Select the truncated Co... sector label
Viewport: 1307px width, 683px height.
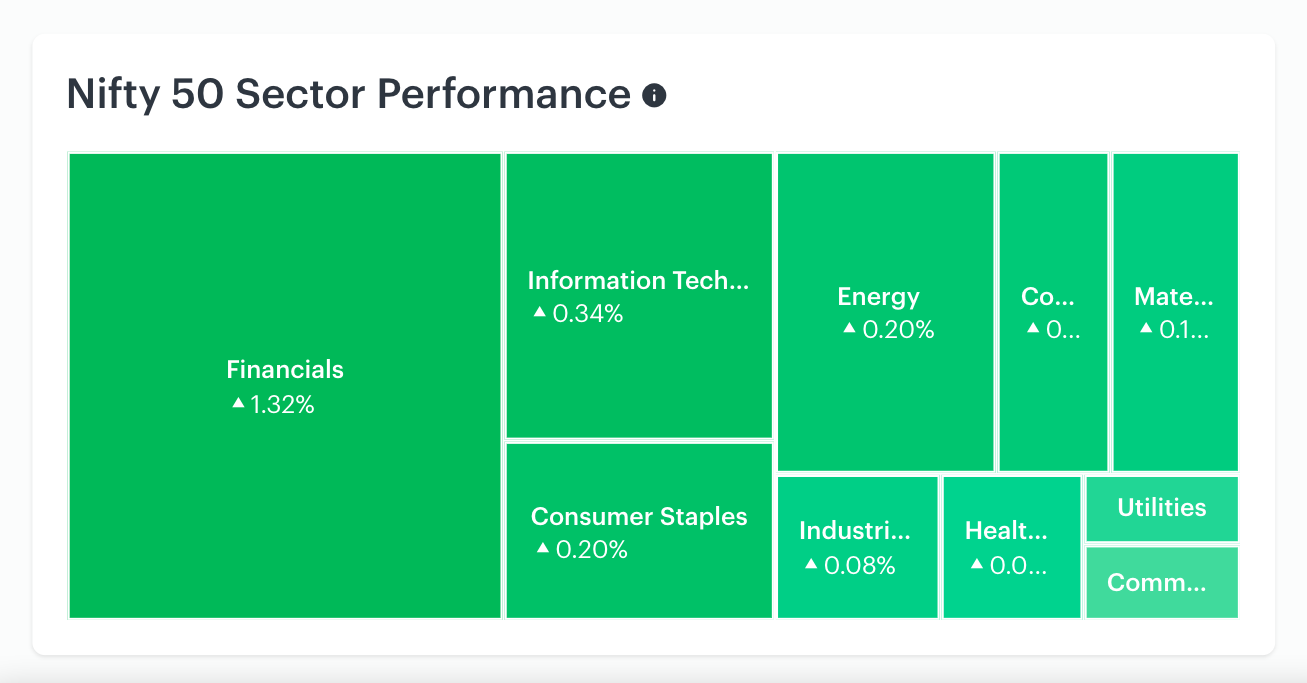coord(1048,296)
